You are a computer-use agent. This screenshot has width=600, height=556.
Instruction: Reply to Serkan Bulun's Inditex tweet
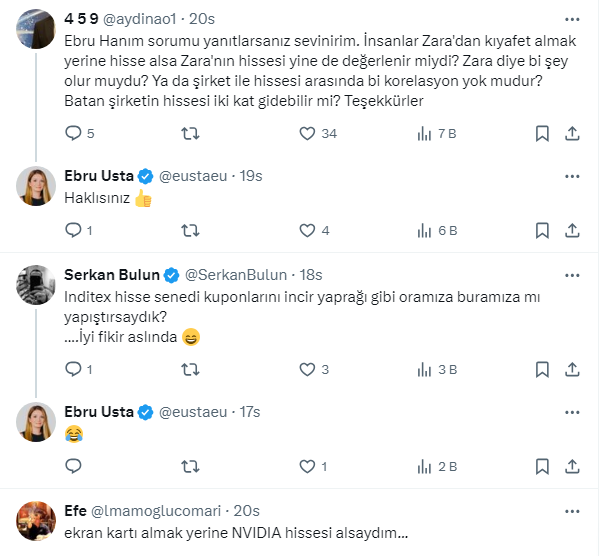72,369
